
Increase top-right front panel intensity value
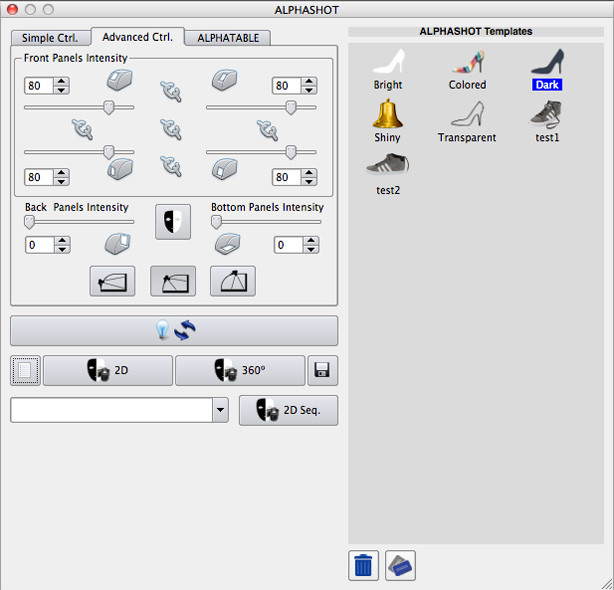point(309,82)
